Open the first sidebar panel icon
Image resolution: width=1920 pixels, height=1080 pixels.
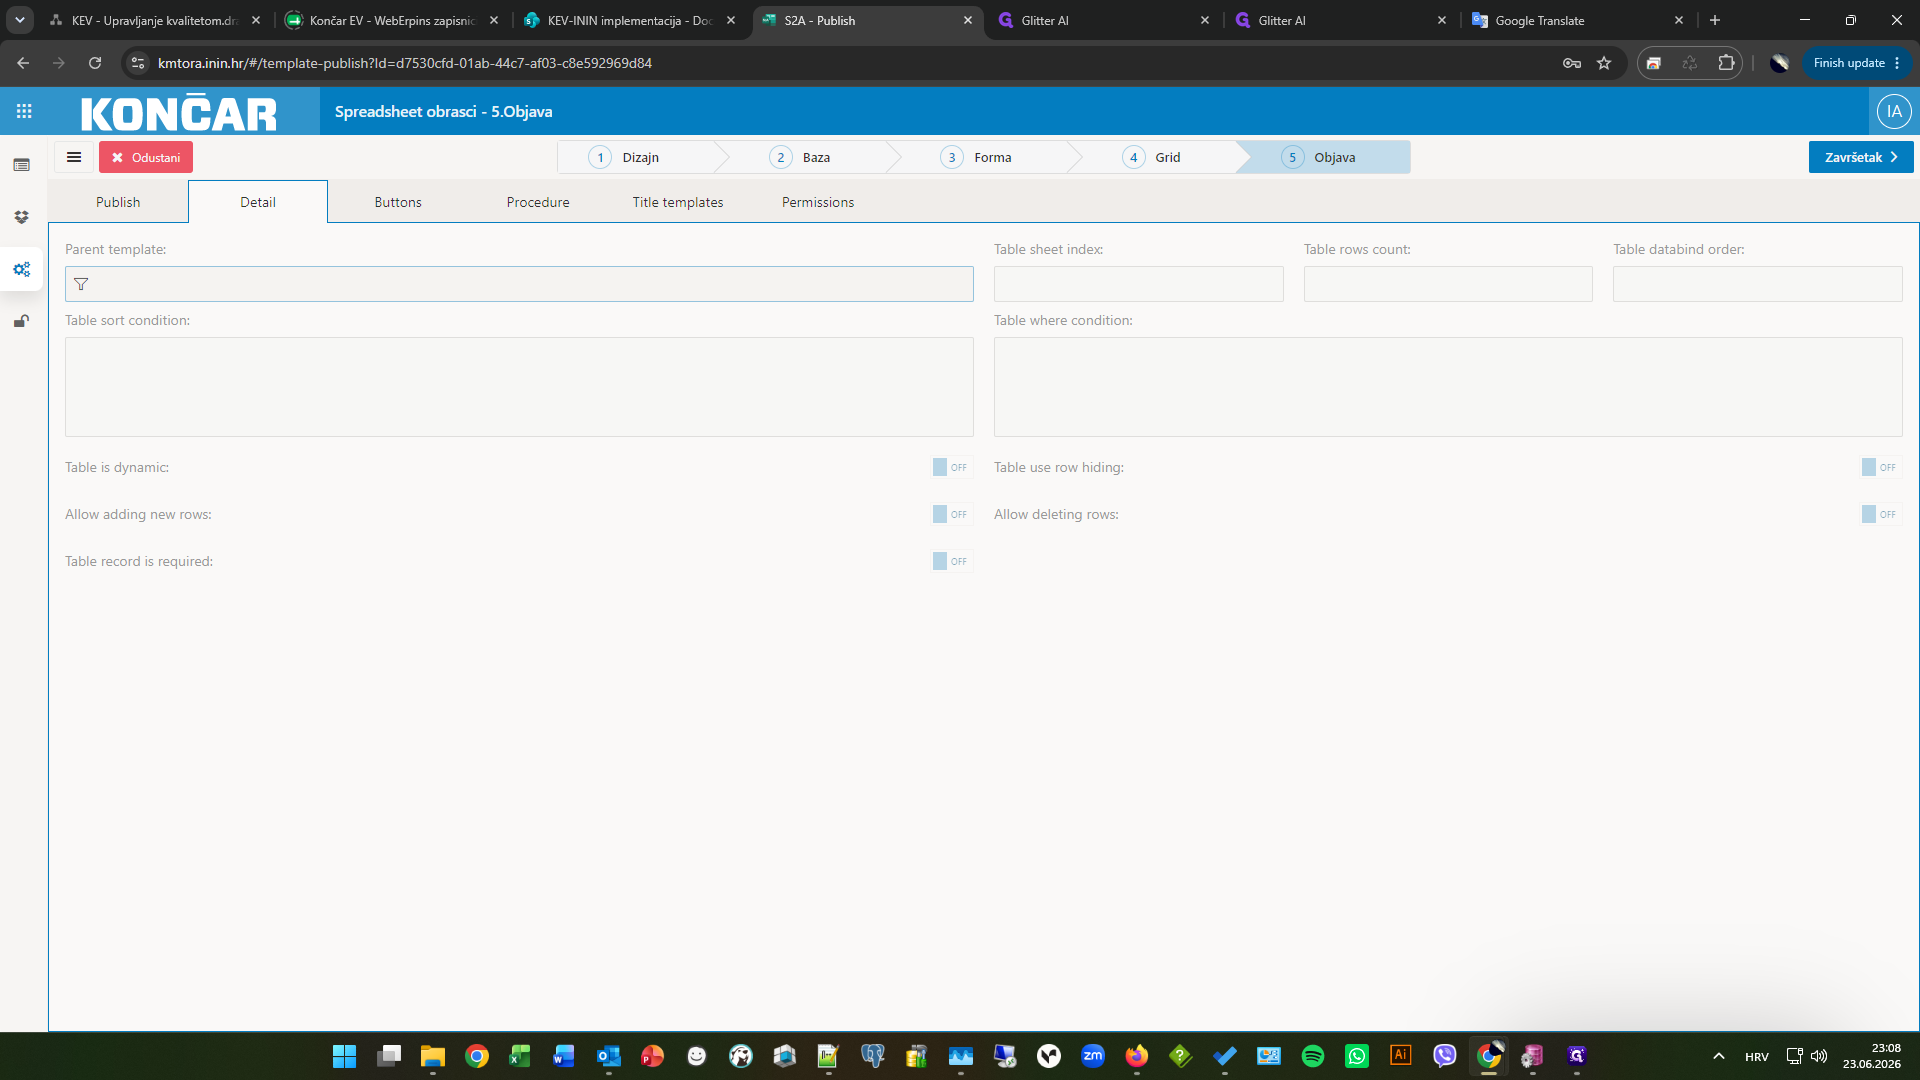click(22, 165)
